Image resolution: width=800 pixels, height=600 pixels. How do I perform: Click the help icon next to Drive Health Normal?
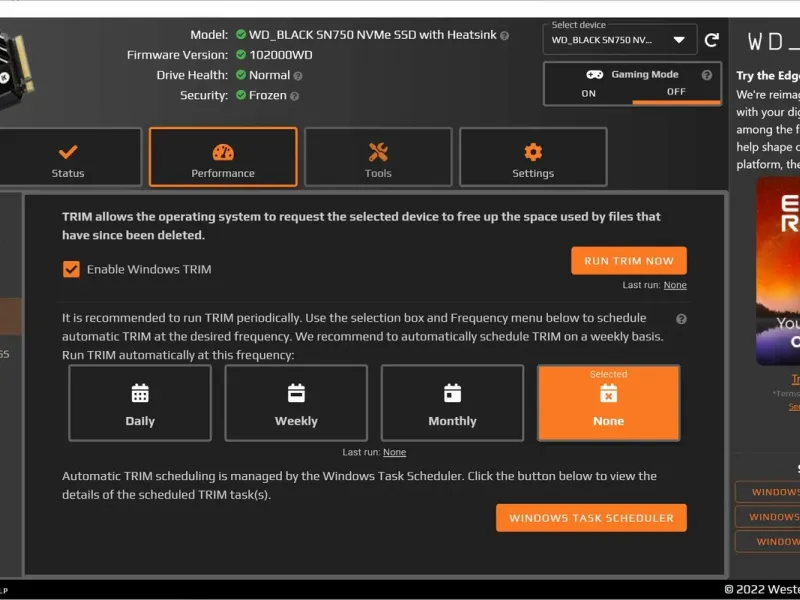tap(298, 76)
